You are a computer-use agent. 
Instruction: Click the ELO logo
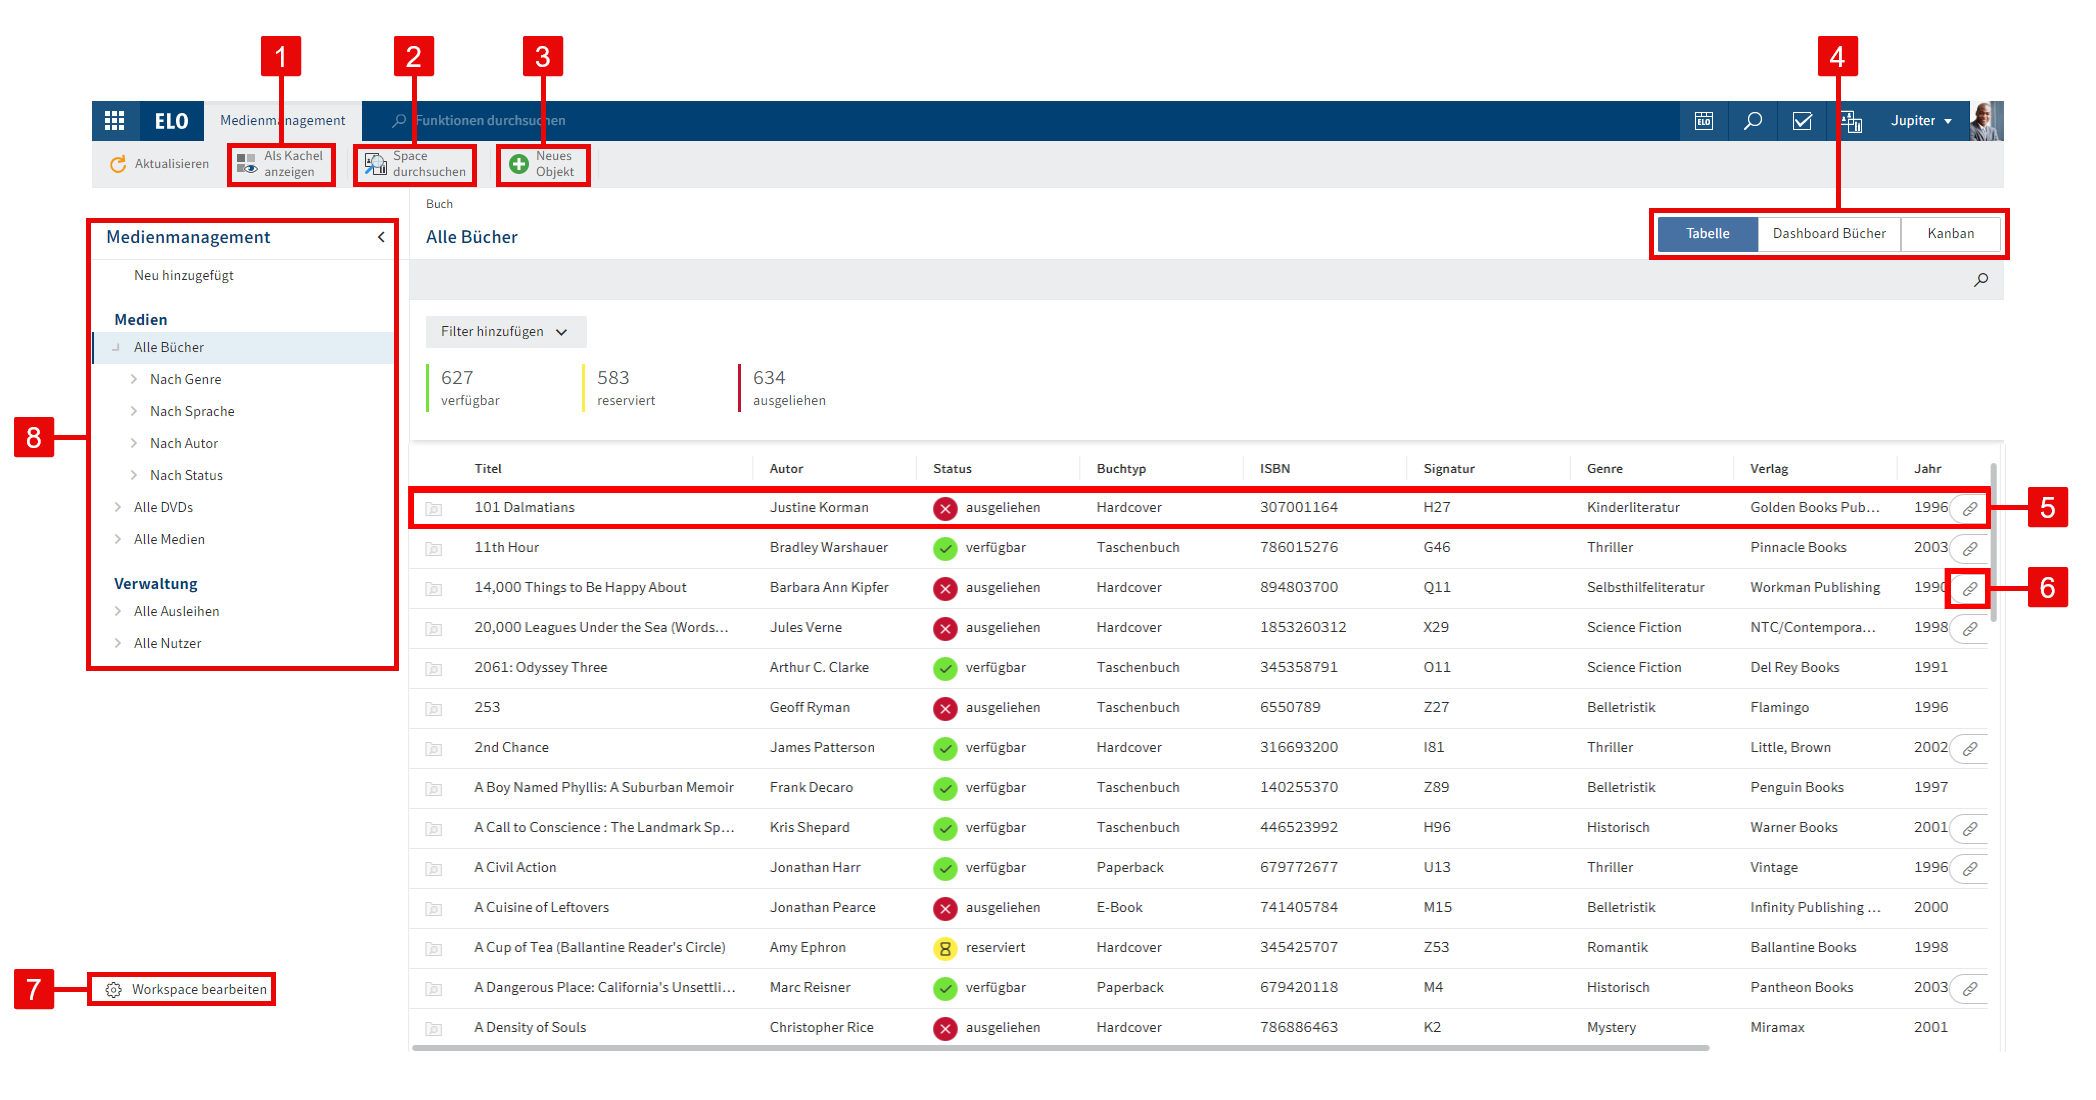click(x=171, y=121)
